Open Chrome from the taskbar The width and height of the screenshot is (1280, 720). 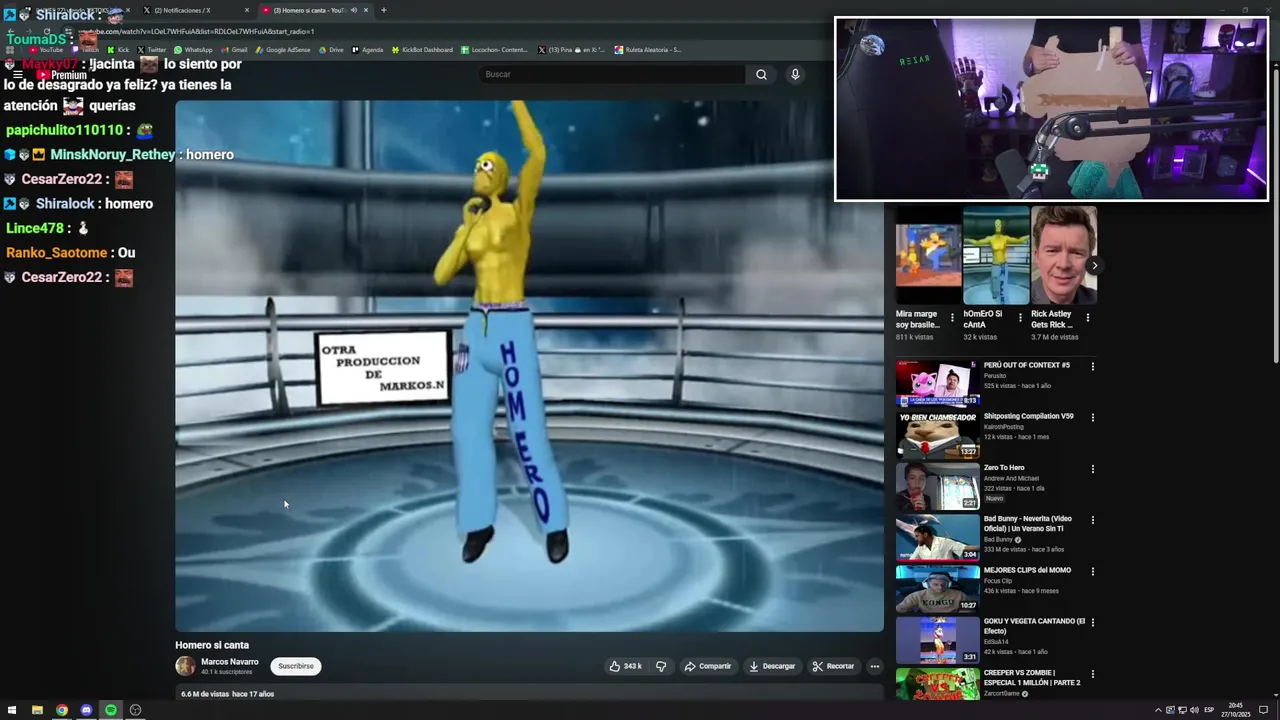click(62, 710)
